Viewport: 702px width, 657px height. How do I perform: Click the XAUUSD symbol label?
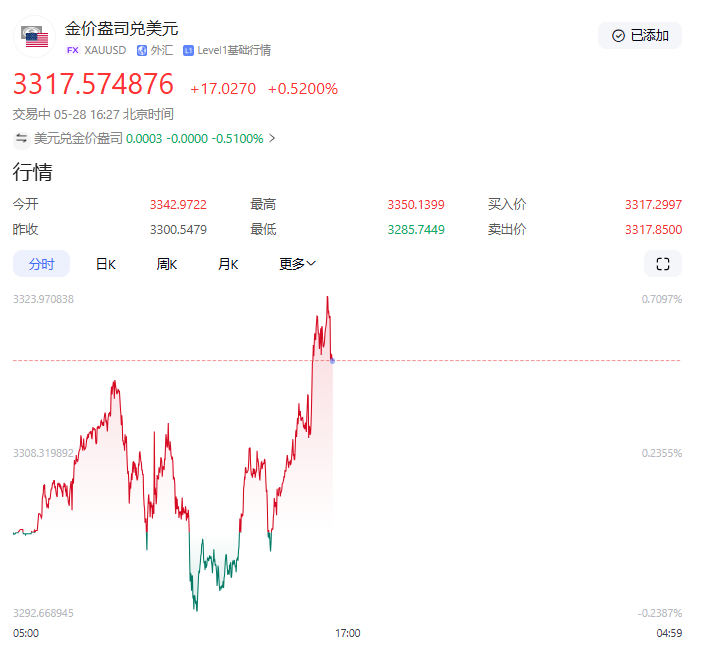107,50
